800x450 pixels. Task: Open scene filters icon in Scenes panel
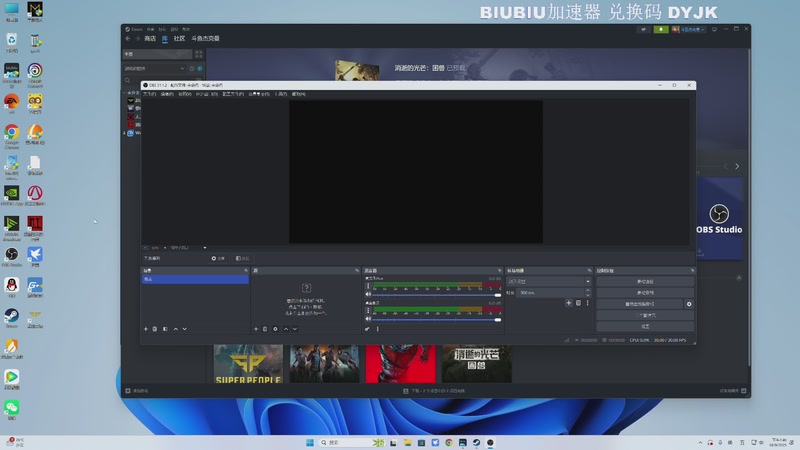tap(165, 329)
